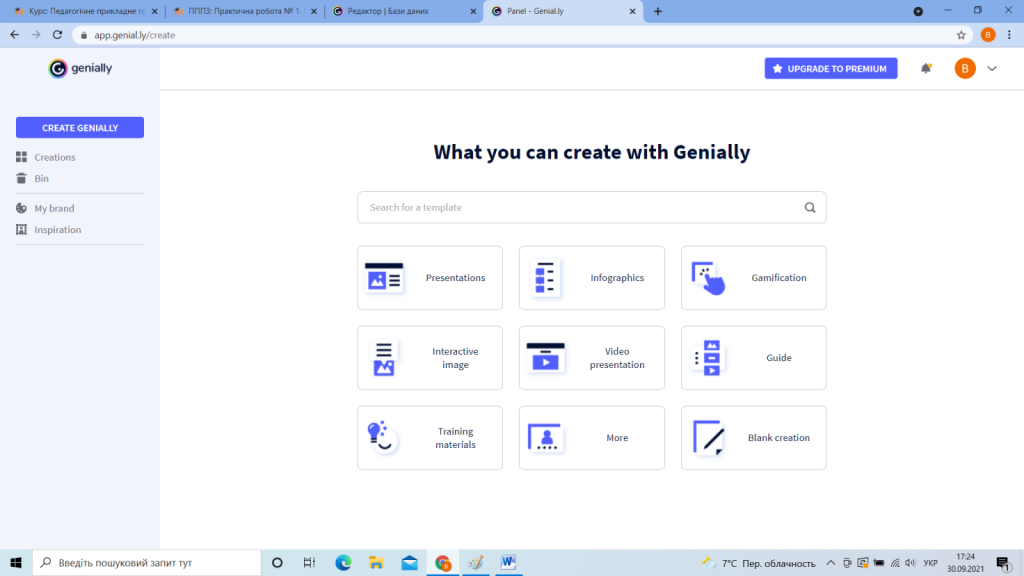Open Creations in the sidebar
The height and width of the screenshot is (576, 1024).
[54, 157]
